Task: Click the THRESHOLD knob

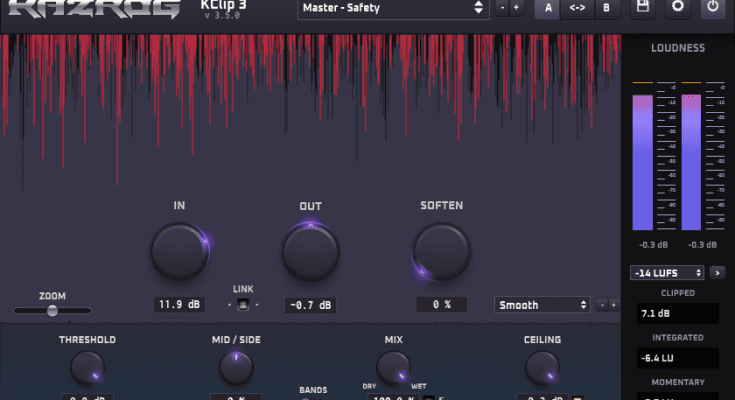Action: (x=87, y=369)
